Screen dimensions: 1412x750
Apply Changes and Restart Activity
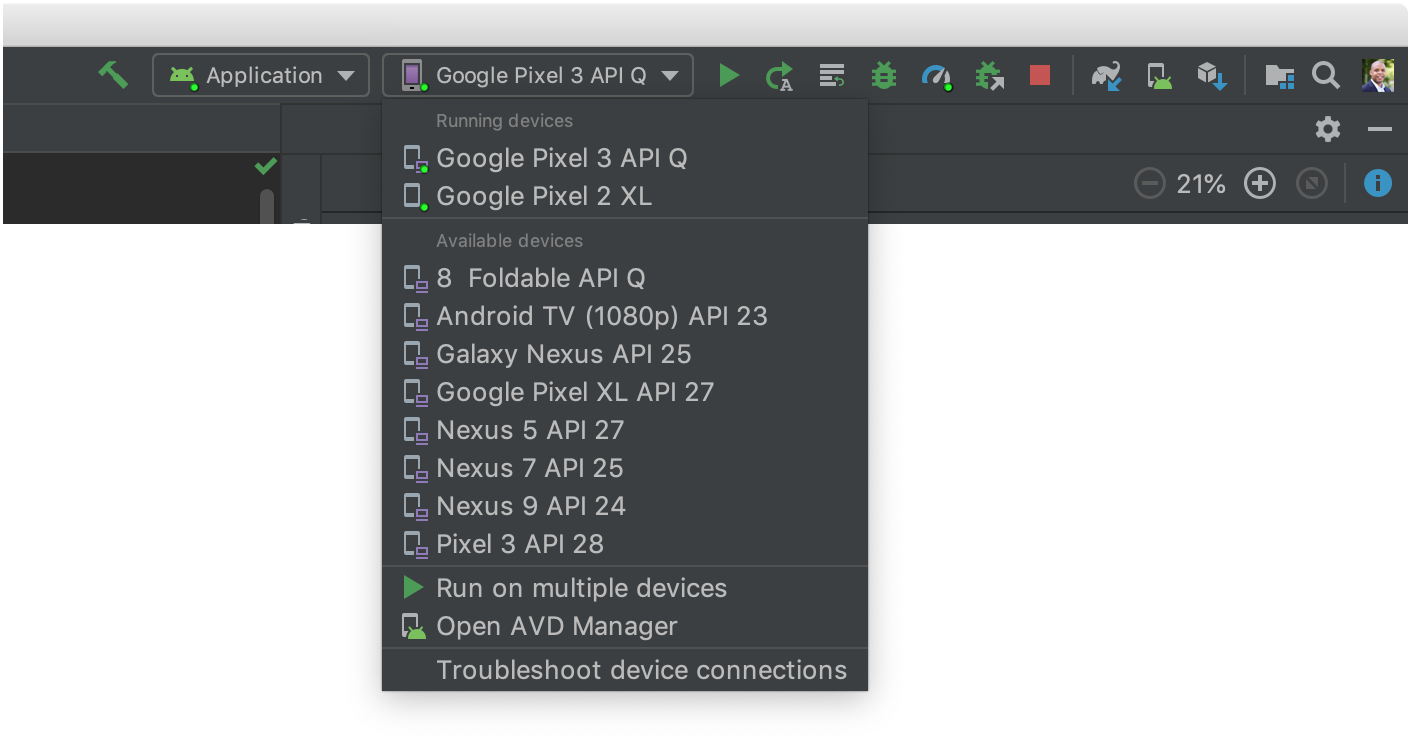pyautogui.click(x=780, y=75)
